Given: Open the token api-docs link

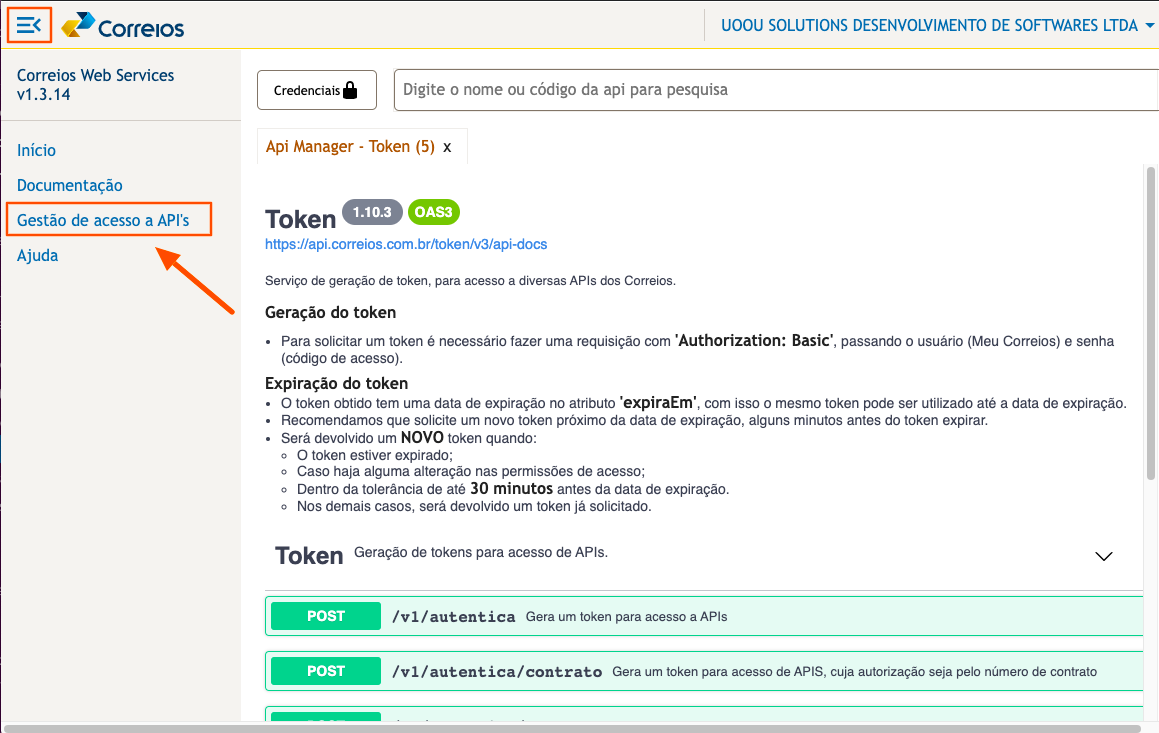Looking at the screenshot, I should (x=406, y=245).
